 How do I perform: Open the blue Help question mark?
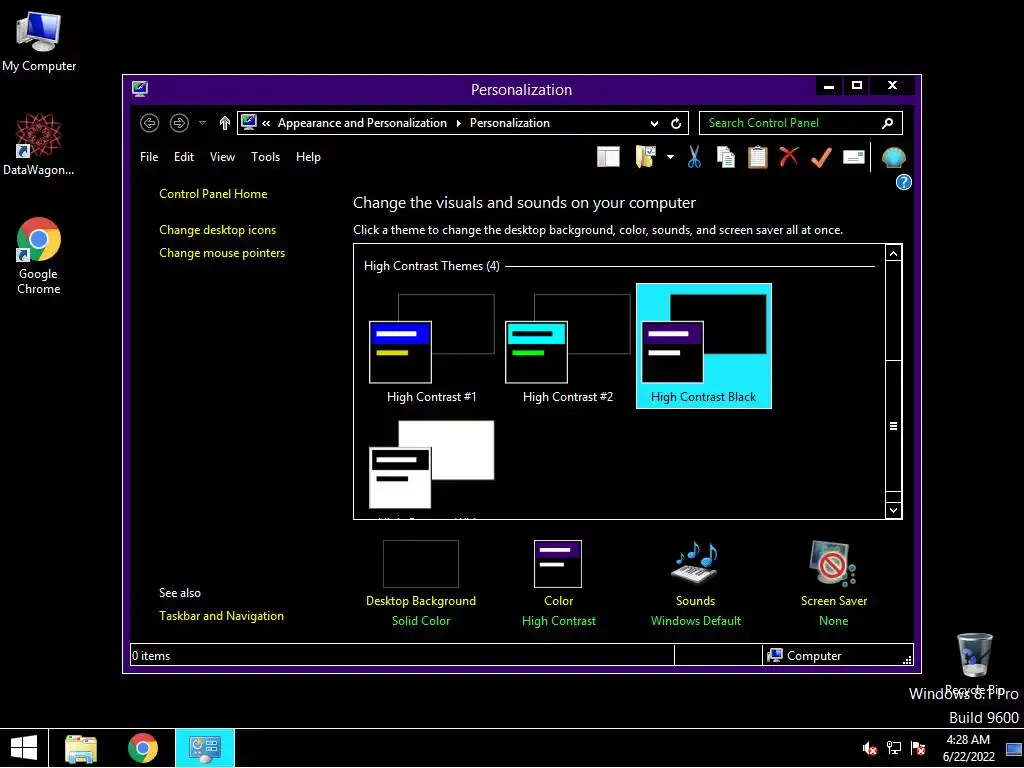(x=903, y=182)
